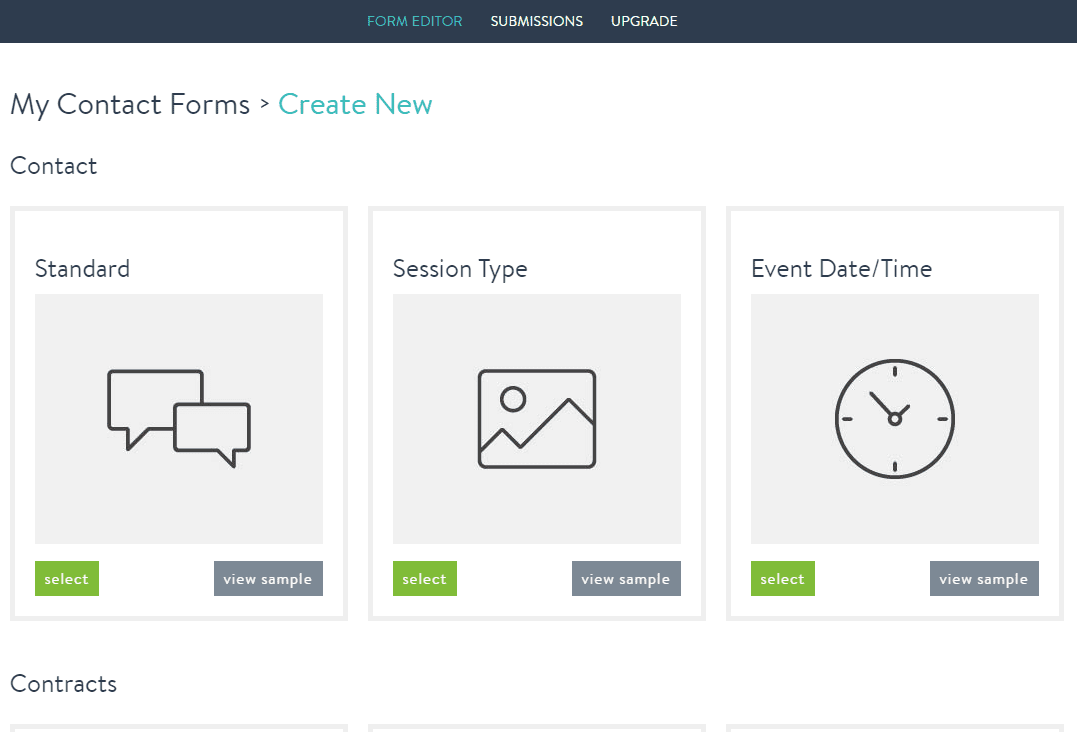This screenshot has width=1077, height=732.
Task: Click the Upgrade menu item
Action: 643,21
